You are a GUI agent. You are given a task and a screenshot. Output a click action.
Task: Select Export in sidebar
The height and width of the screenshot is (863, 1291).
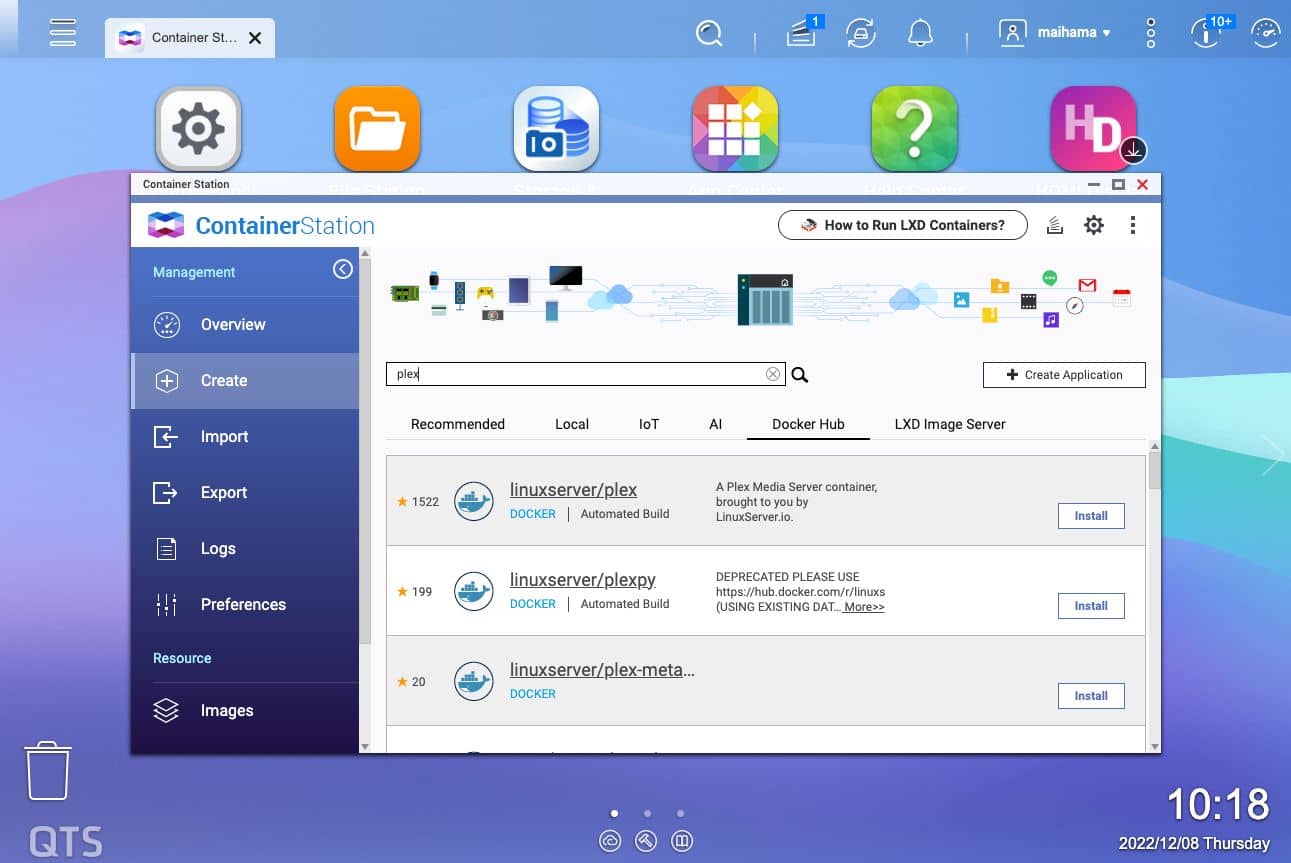pyautogui.click(x=245, y=493)
